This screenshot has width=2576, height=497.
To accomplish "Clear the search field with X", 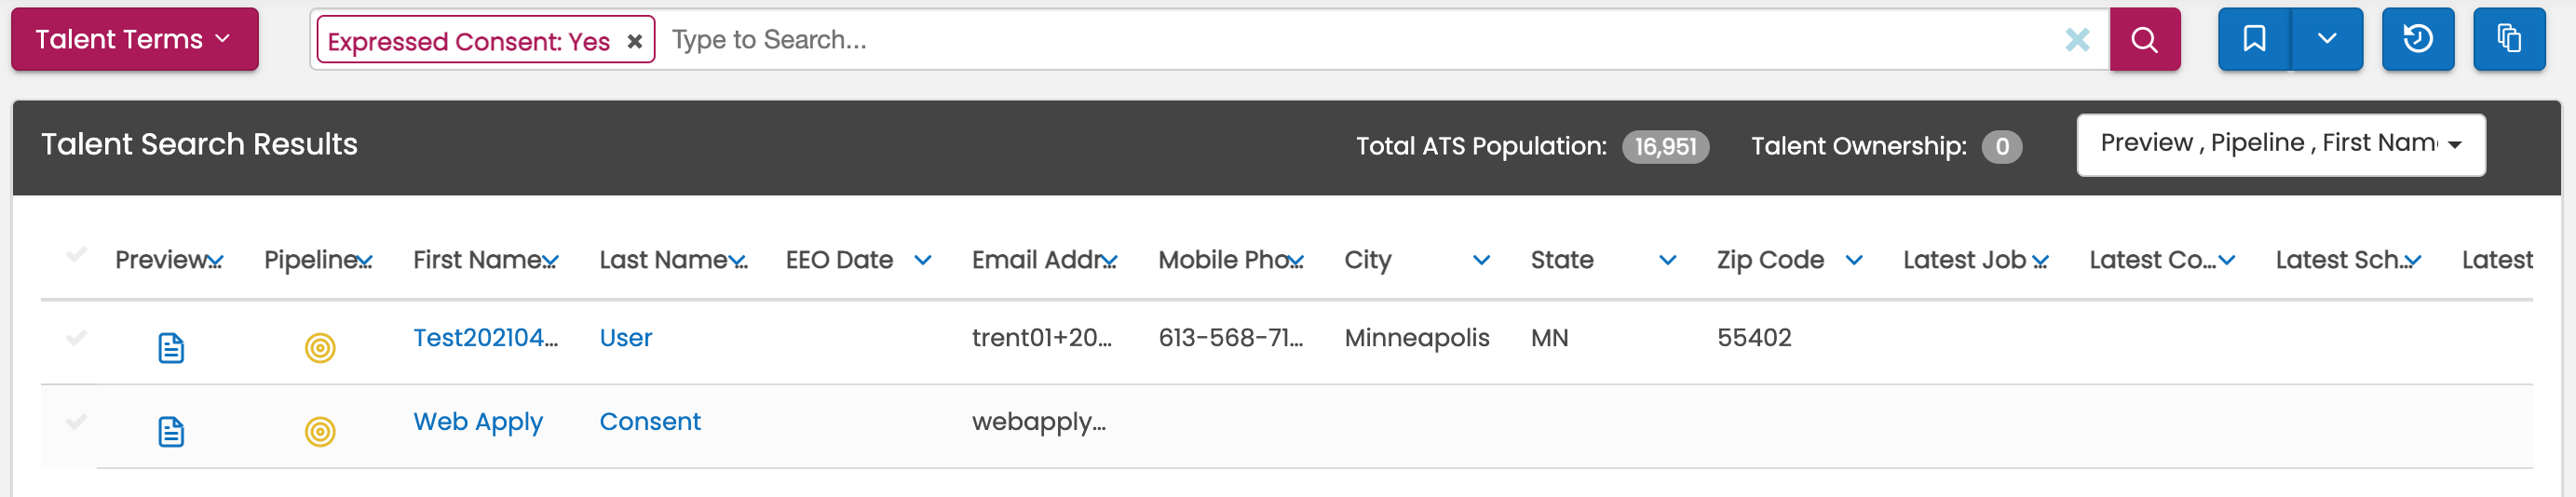I will coord(2077,40).
